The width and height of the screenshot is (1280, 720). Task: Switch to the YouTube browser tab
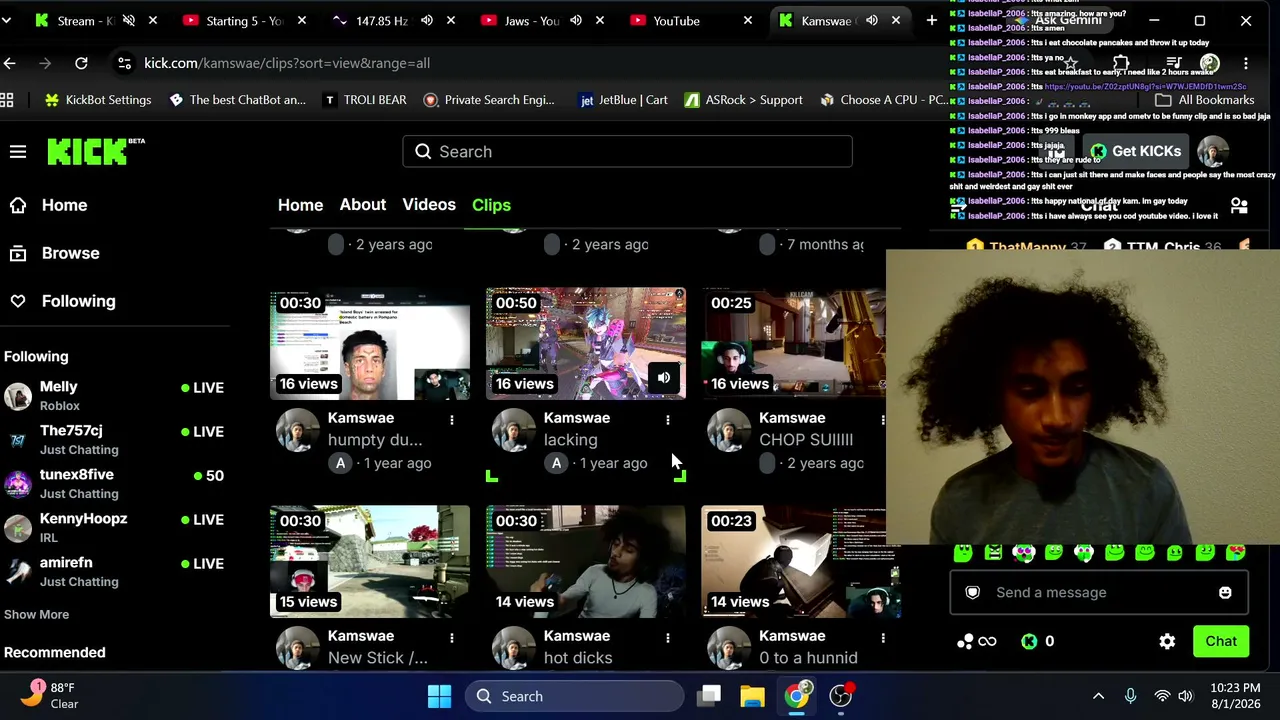691,20
